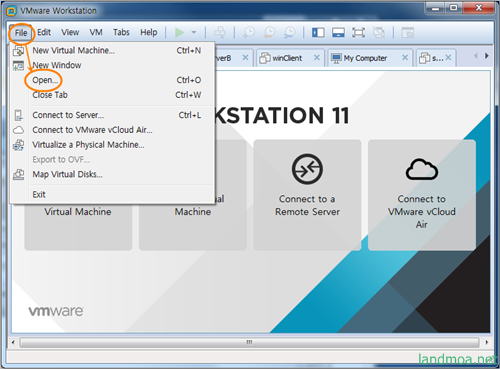Close the My Computer tab
This screenshot has width=500, height=369.
405,58
